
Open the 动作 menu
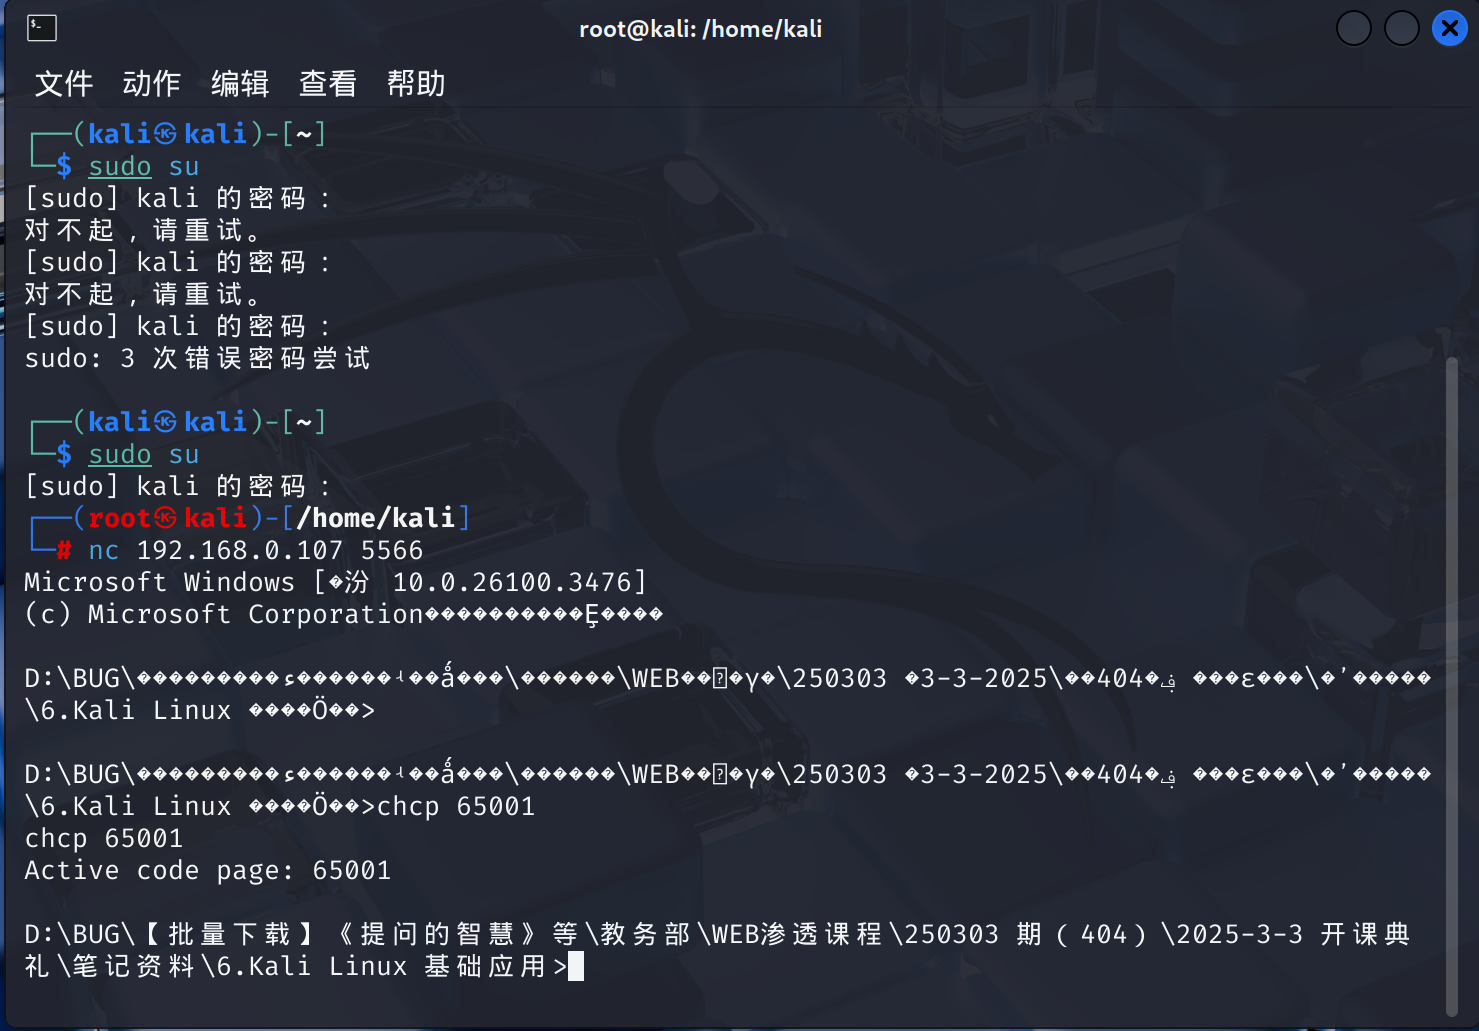click(x=152, y=83)
